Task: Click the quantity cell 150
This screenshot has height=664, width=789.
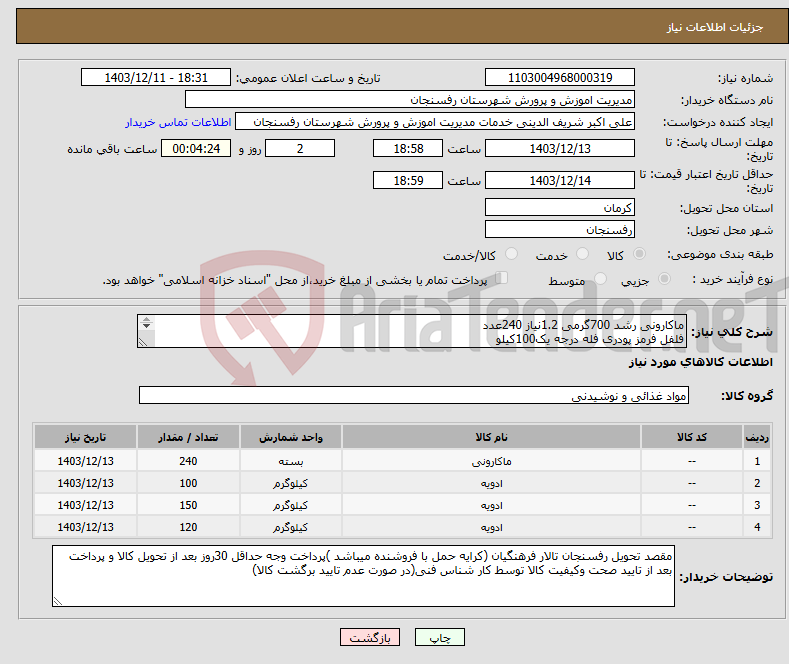Action: (188, 505)
